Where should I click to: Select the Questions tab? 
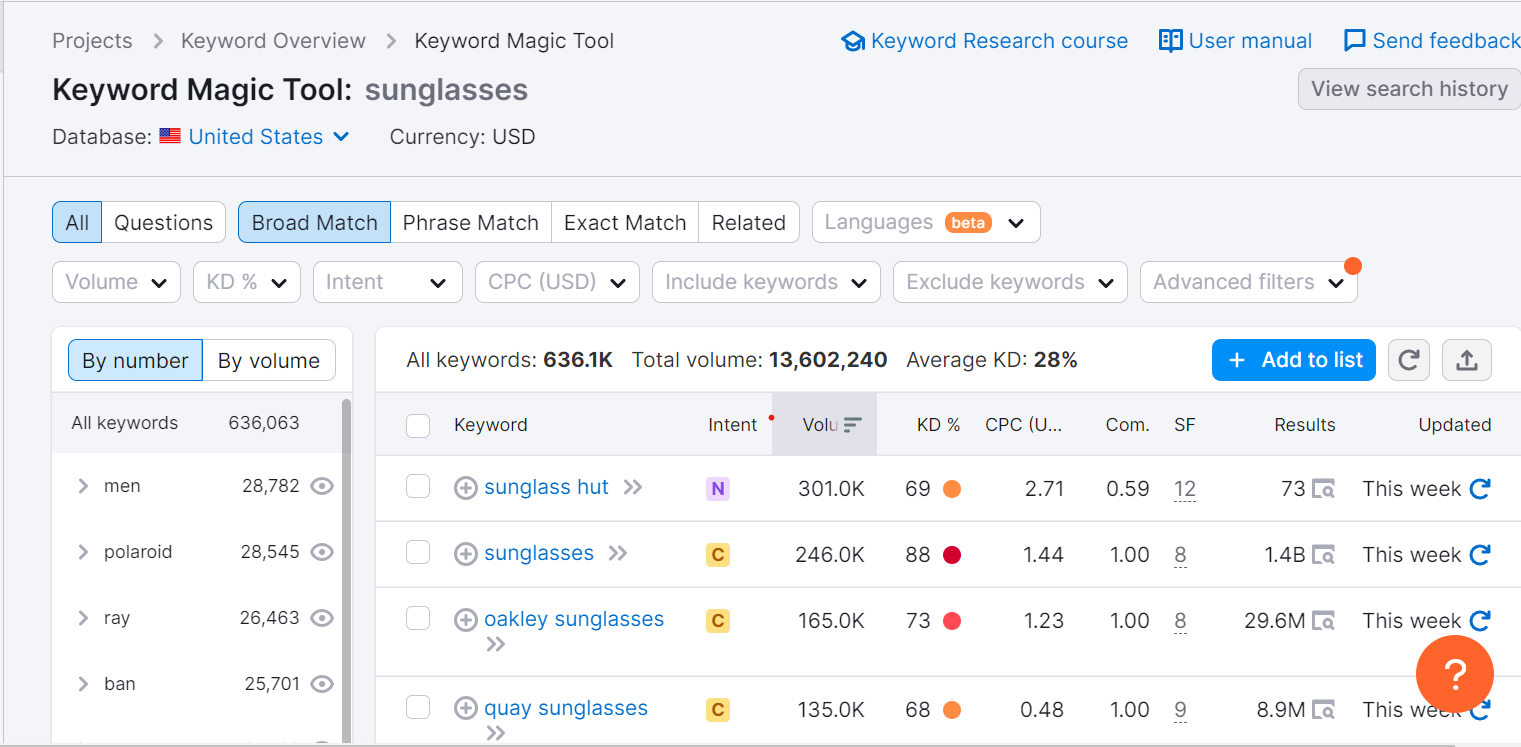click(163, 223)
